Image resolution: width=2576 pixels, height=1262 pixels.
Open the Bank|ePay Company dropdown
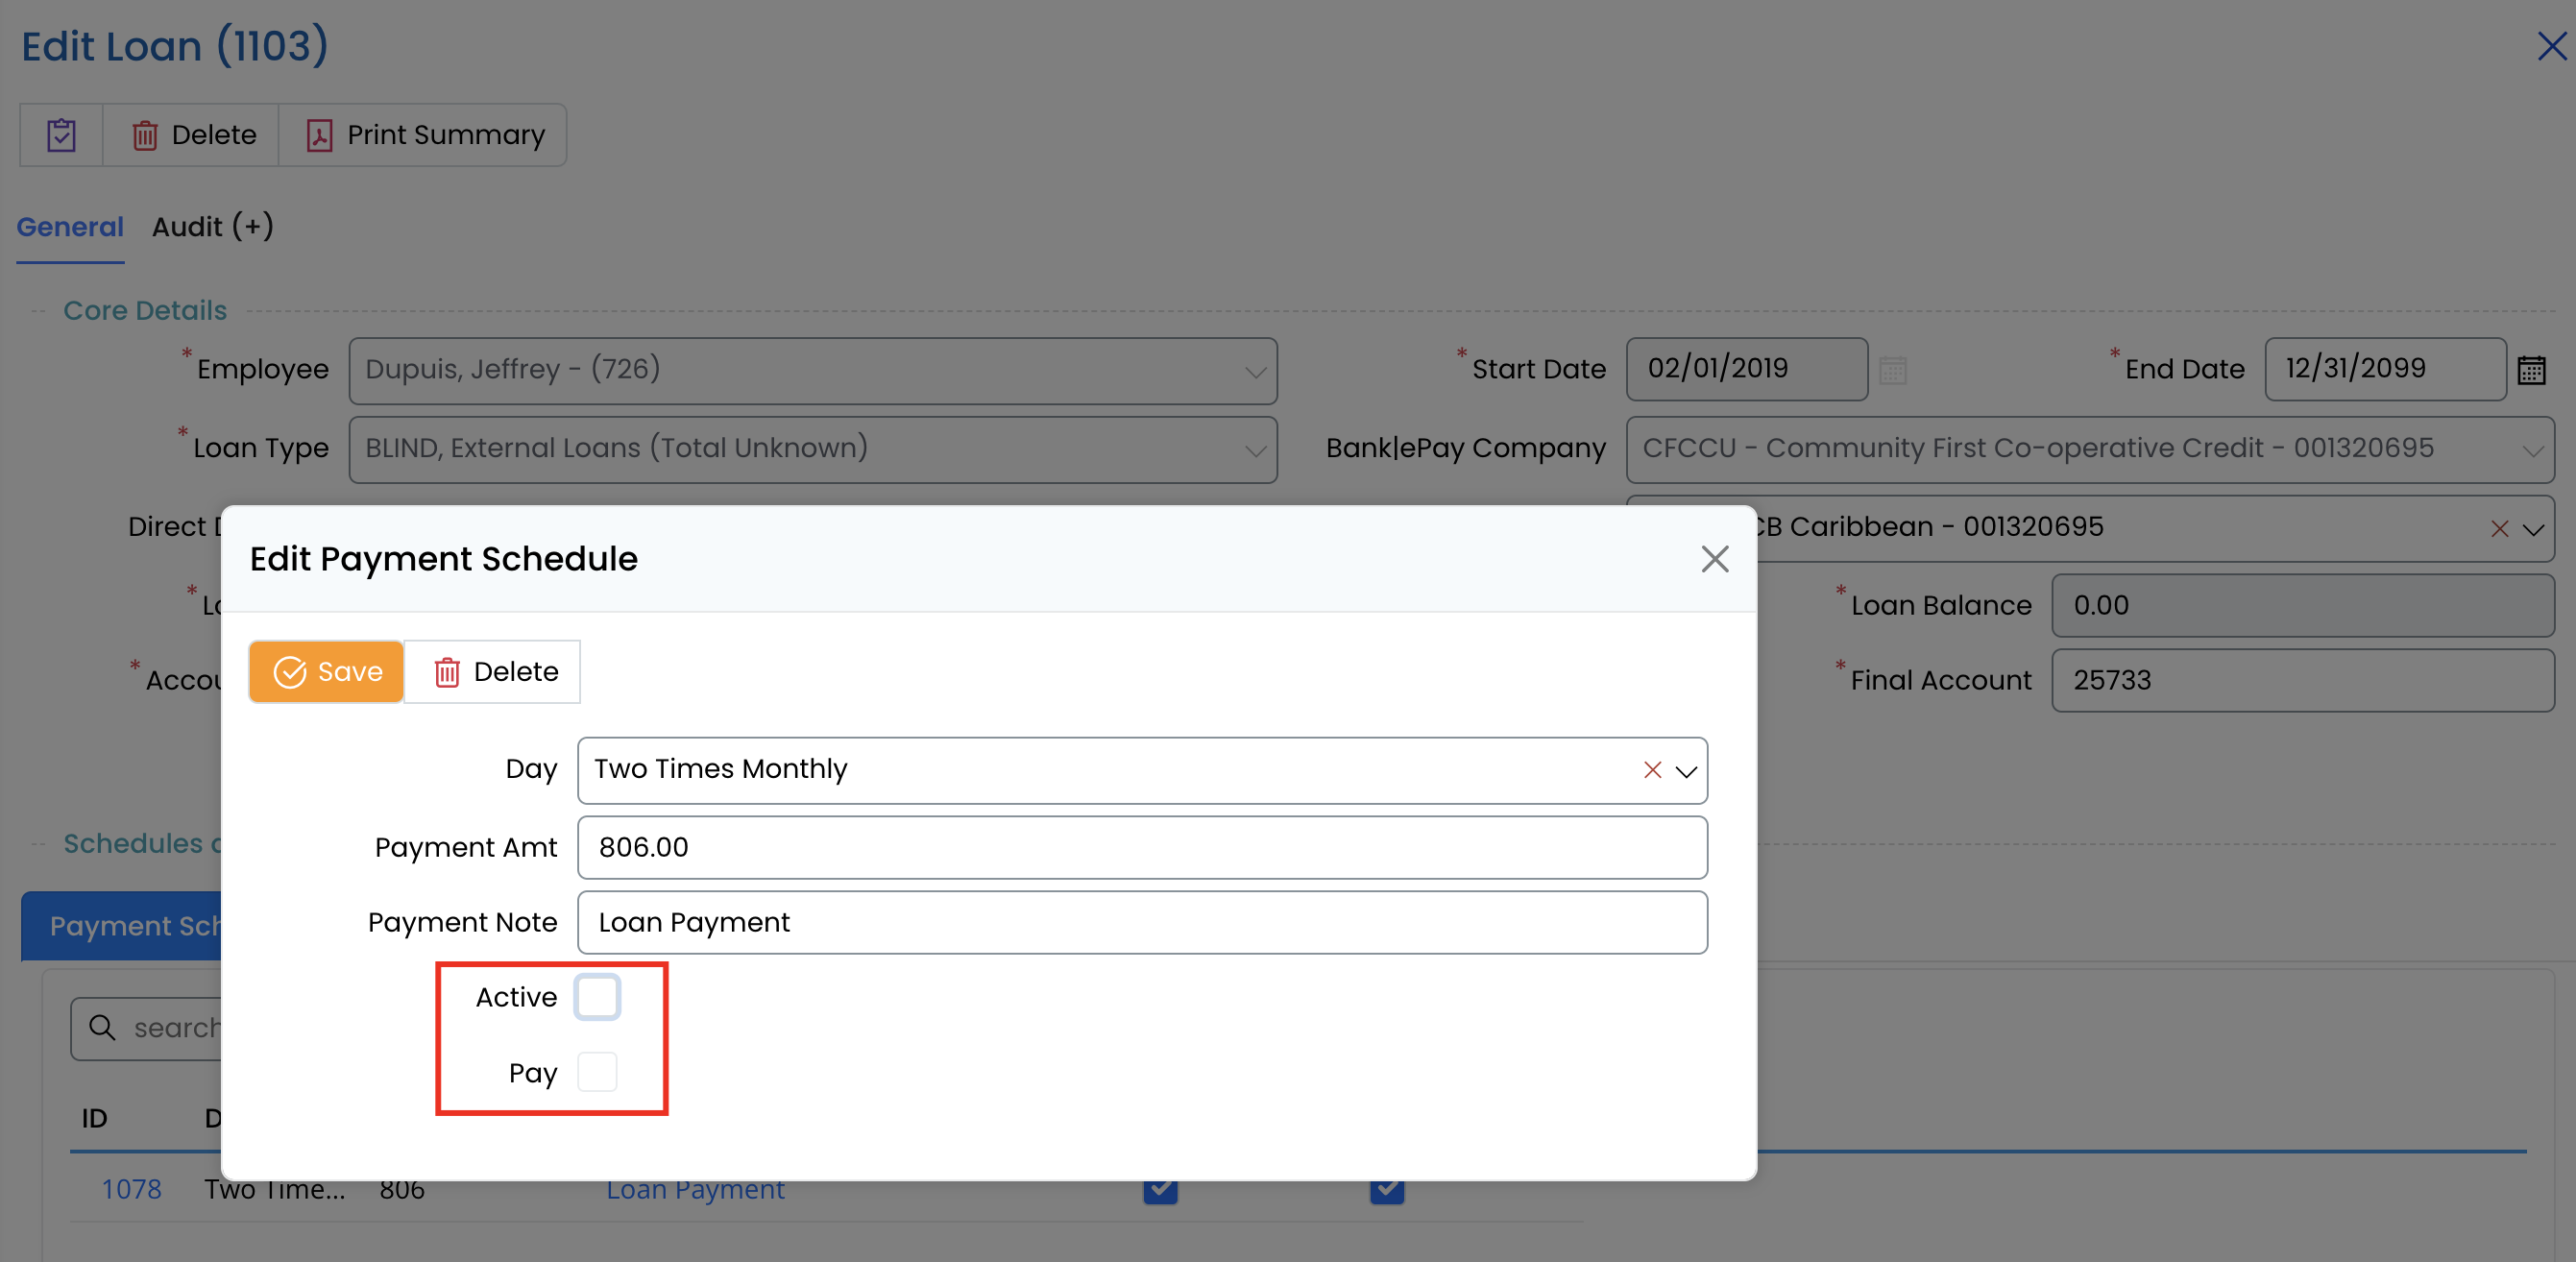pyautogui.click(x=2532, y=450)
